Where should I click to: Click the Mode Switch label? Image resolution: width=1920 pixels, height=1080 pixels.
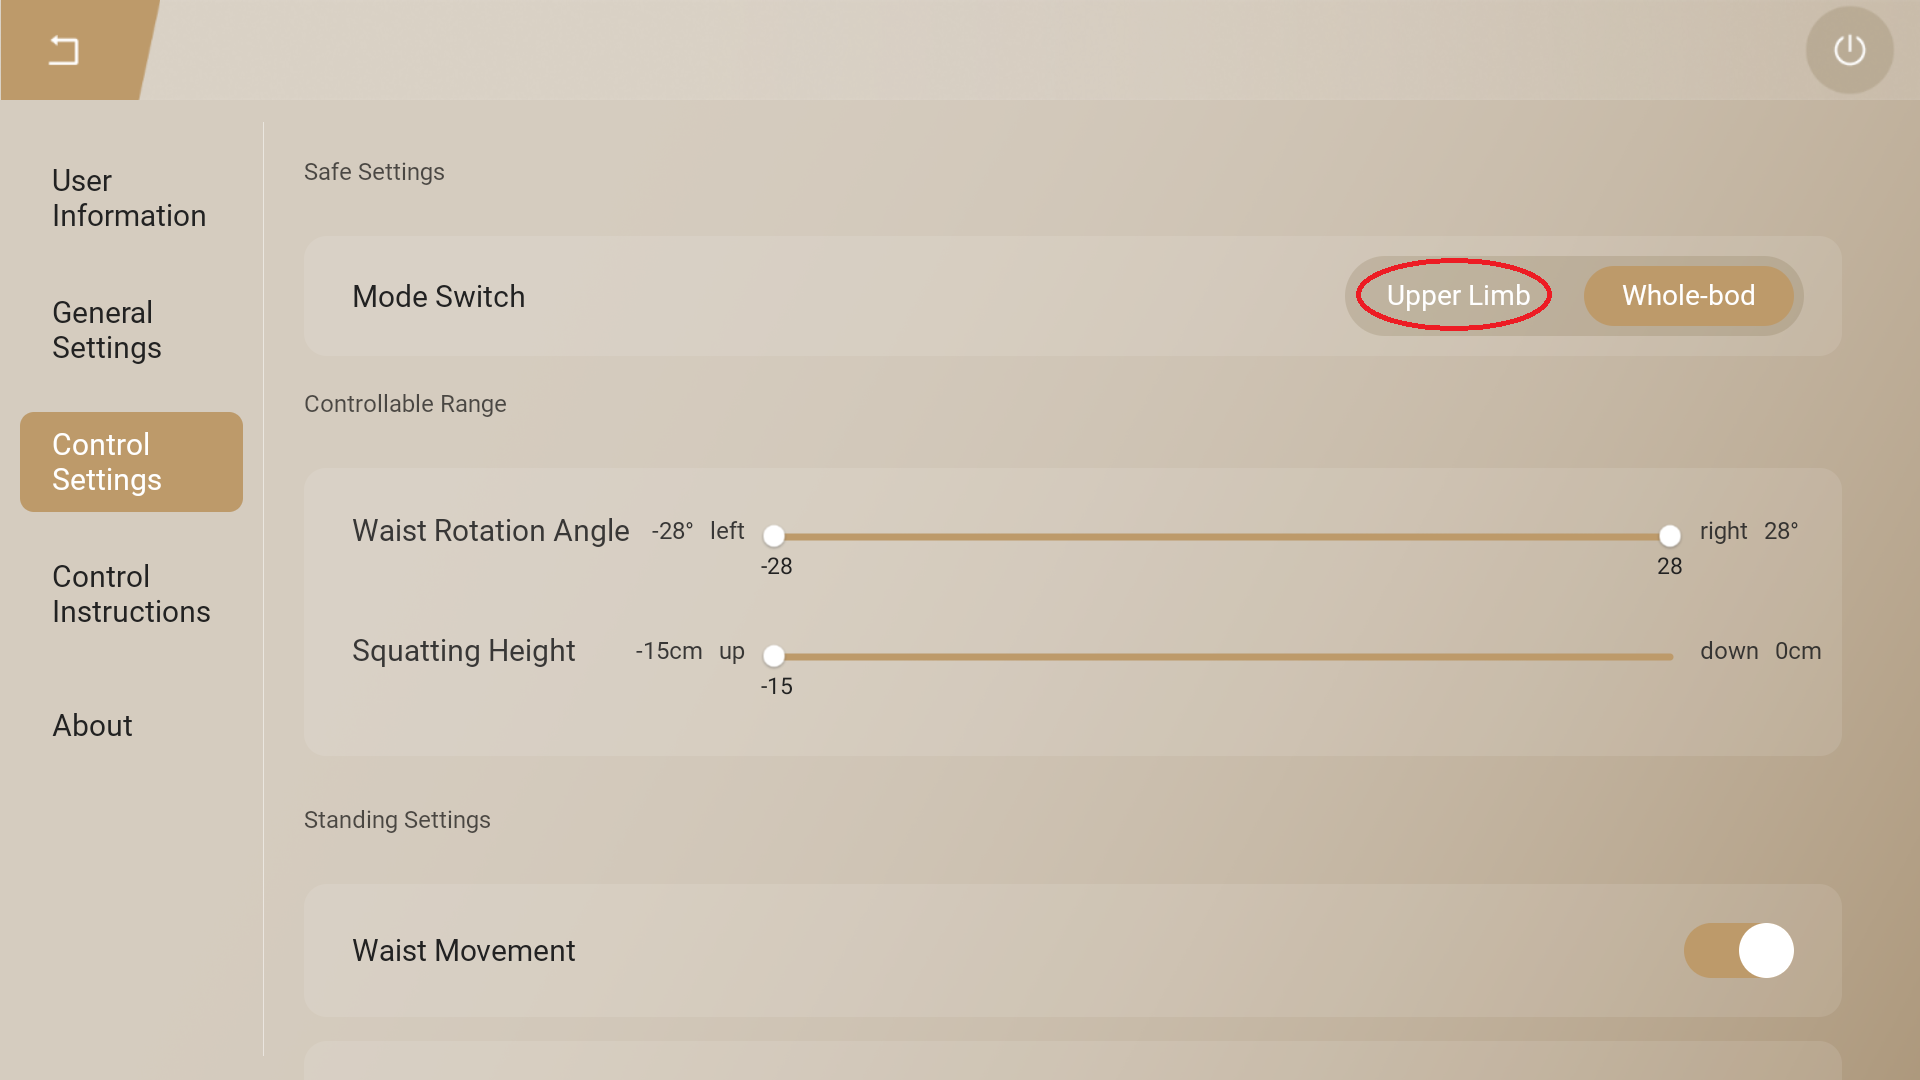click(438, 297)
